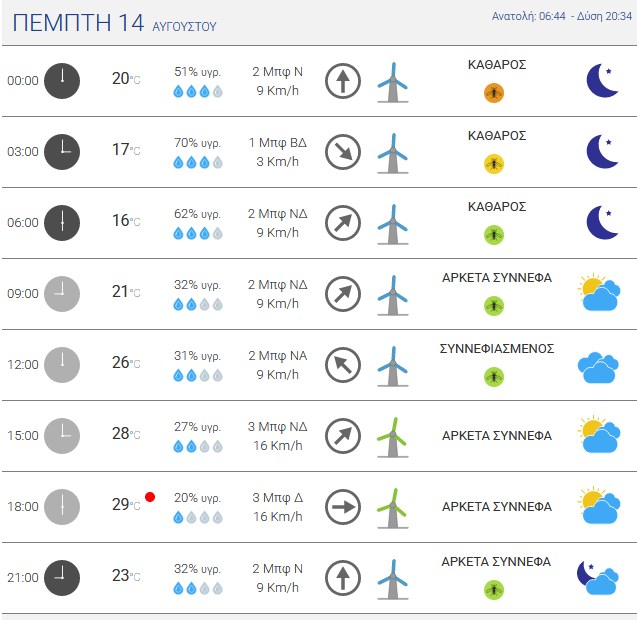637x620 pixels.
Task: Click the yellow mosquito icon at 03:00
Action: tap(494, 164)
